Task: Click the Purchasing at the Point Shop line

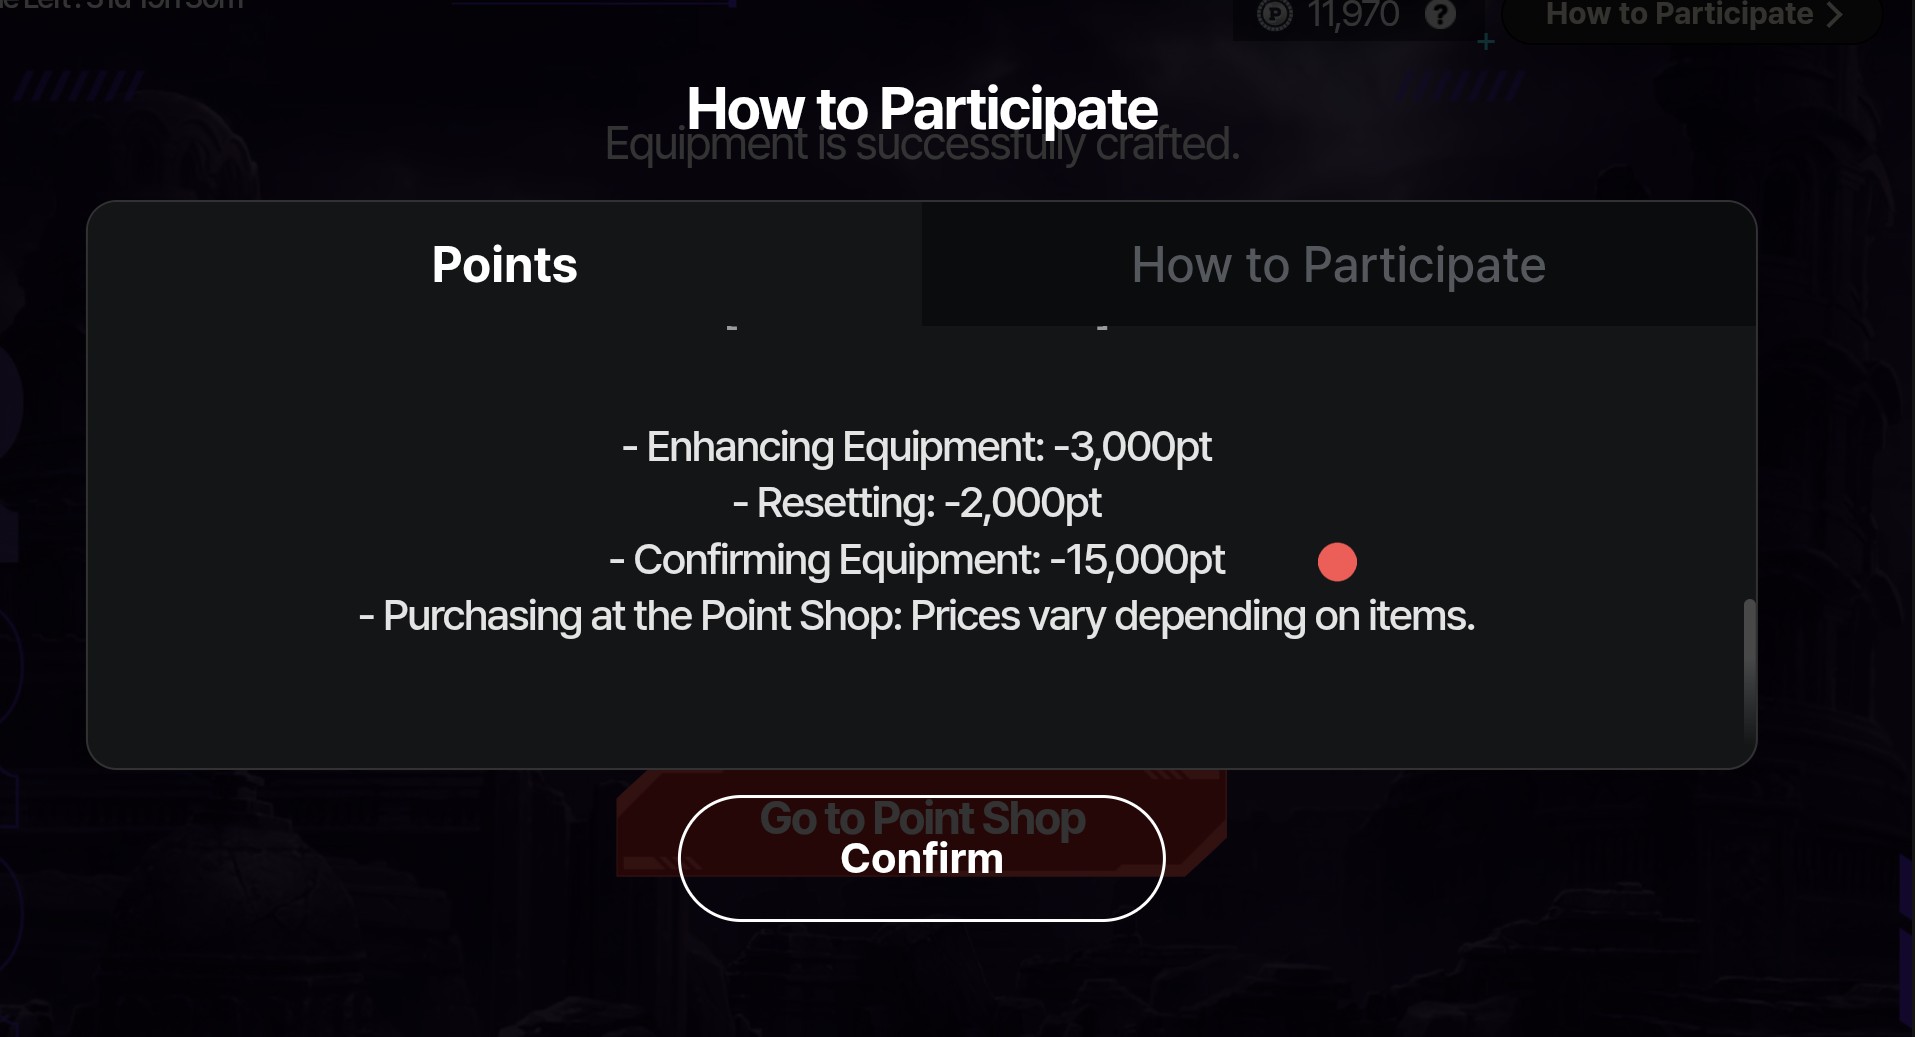Action: (x=916, y=616)
